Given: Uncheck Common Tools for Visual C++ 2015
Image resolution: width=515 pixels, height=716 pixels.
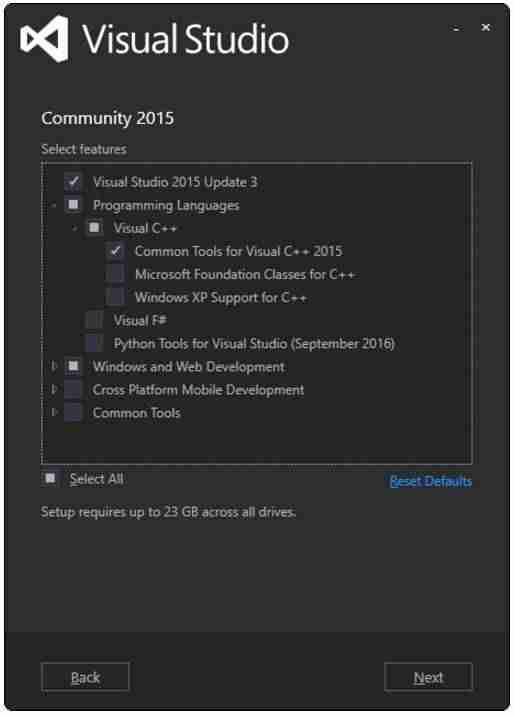Looking at the screenshot, I should [x=116, y=251].
